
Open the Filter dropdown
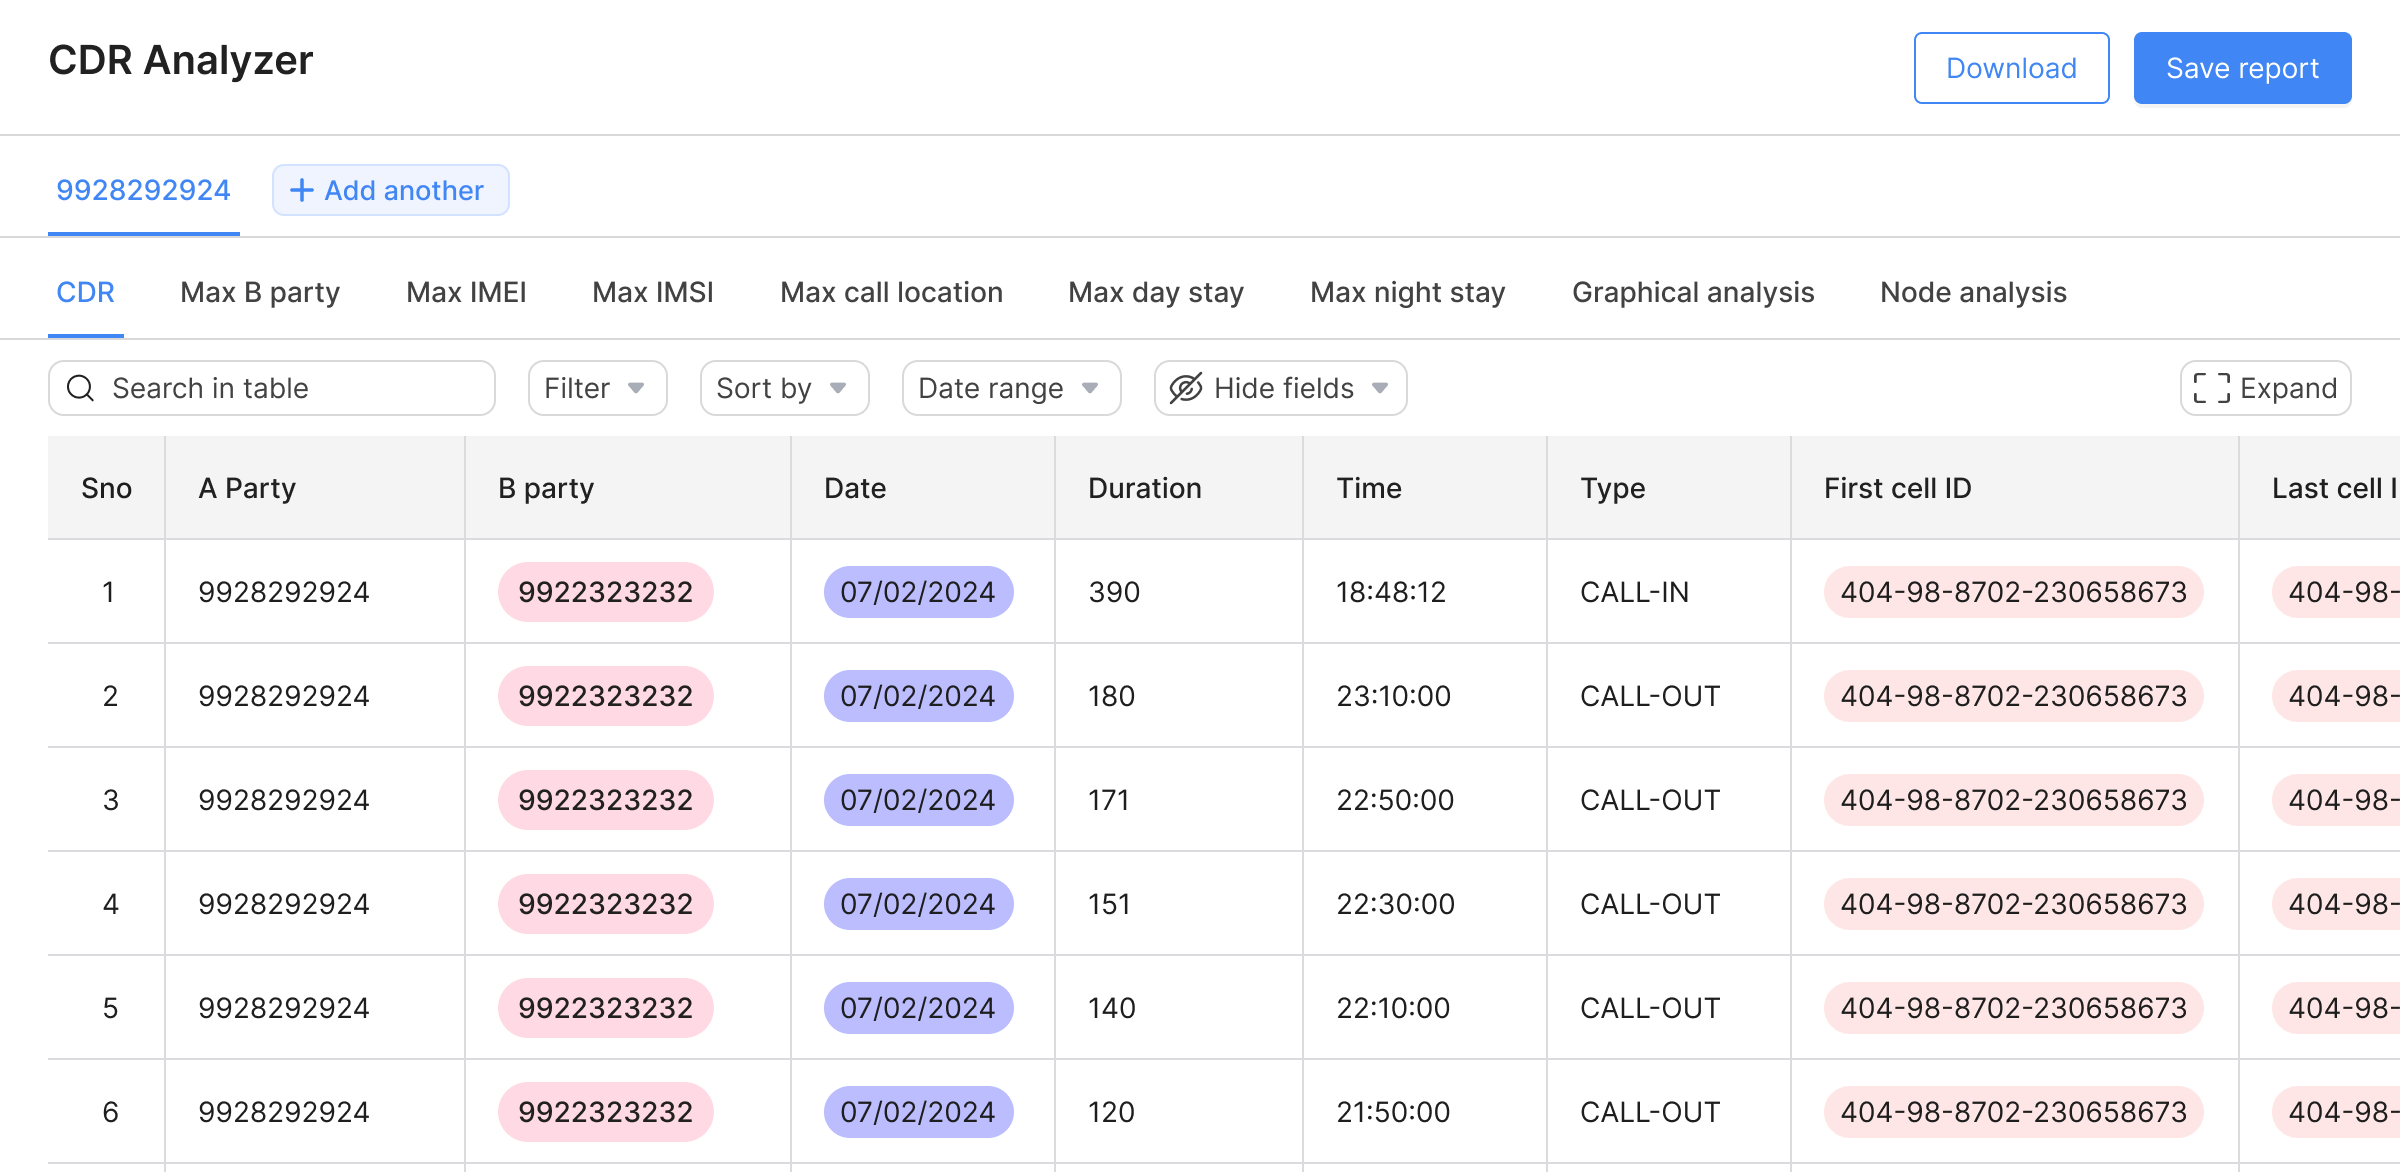597,388
